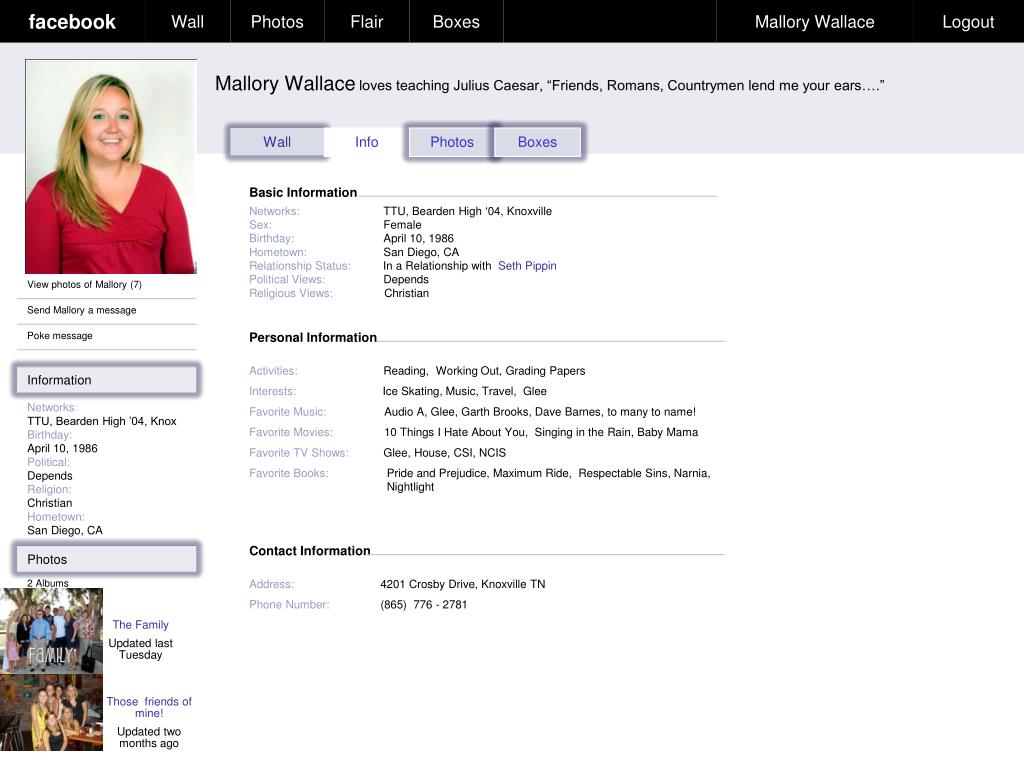Click address 4201 Crosby Drive, Knoxville TN

pyautogui.click(x=462, y=584)
